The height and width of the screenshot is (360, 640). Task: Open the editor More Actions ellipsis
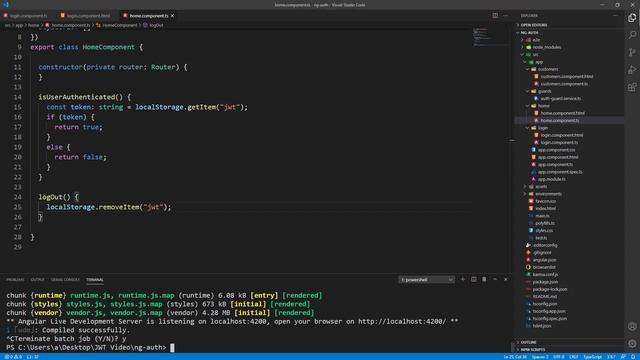(506, 16)
